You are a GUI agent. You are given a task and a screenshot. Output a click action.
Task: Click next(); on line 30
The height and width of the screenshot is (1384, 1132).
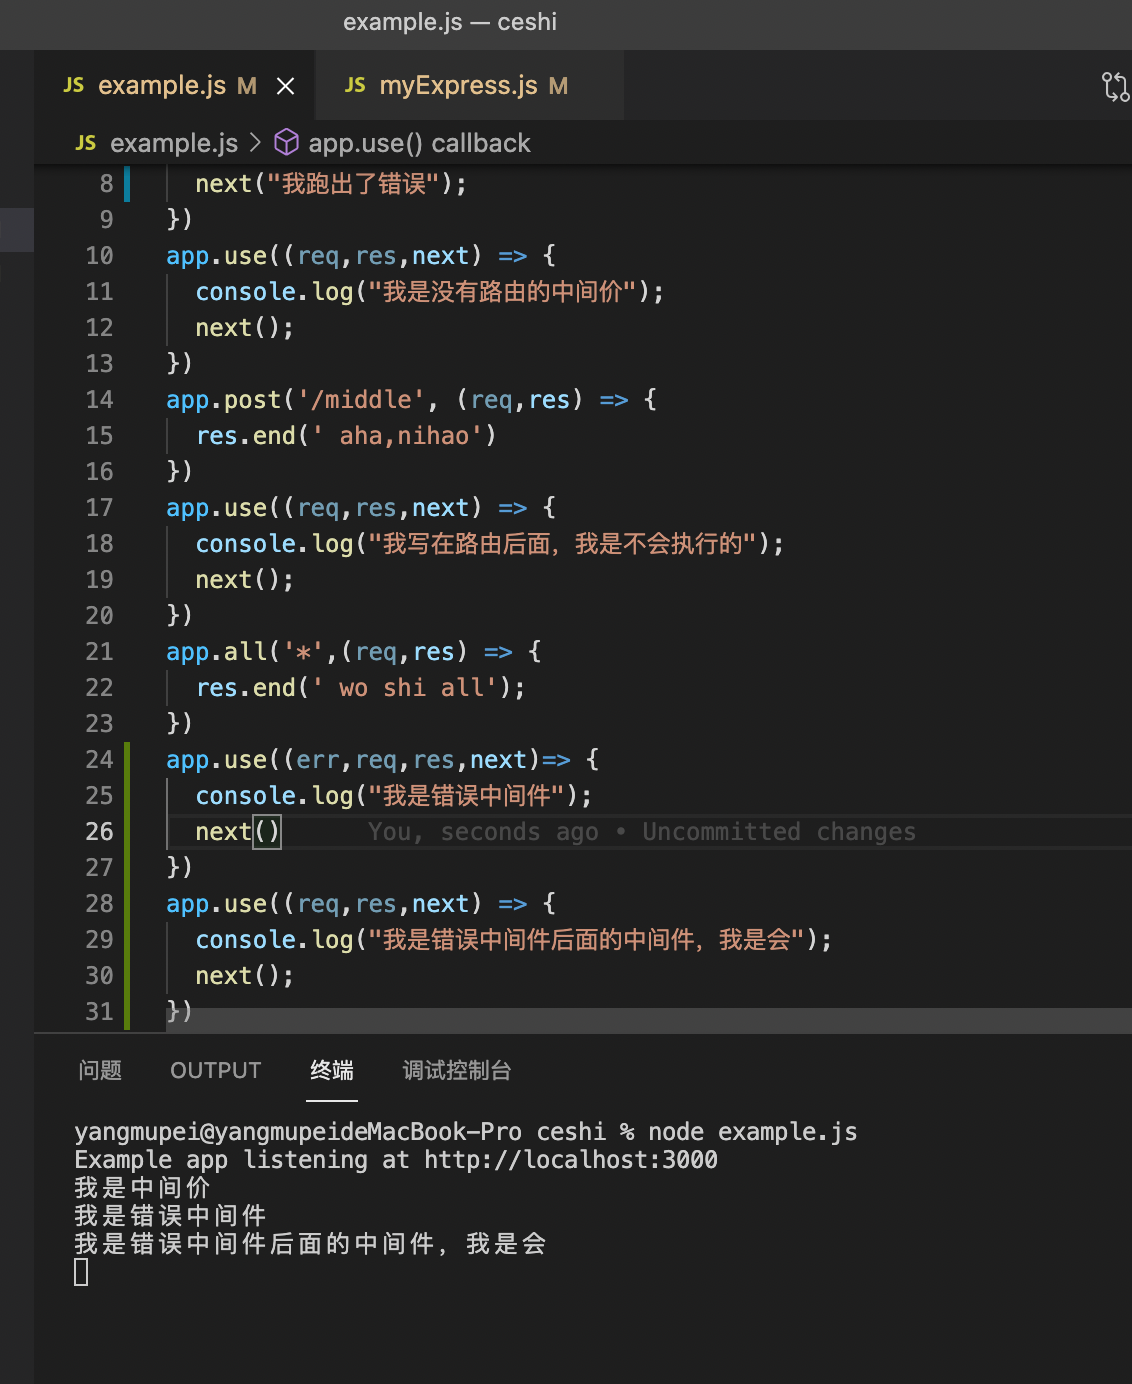245,976
